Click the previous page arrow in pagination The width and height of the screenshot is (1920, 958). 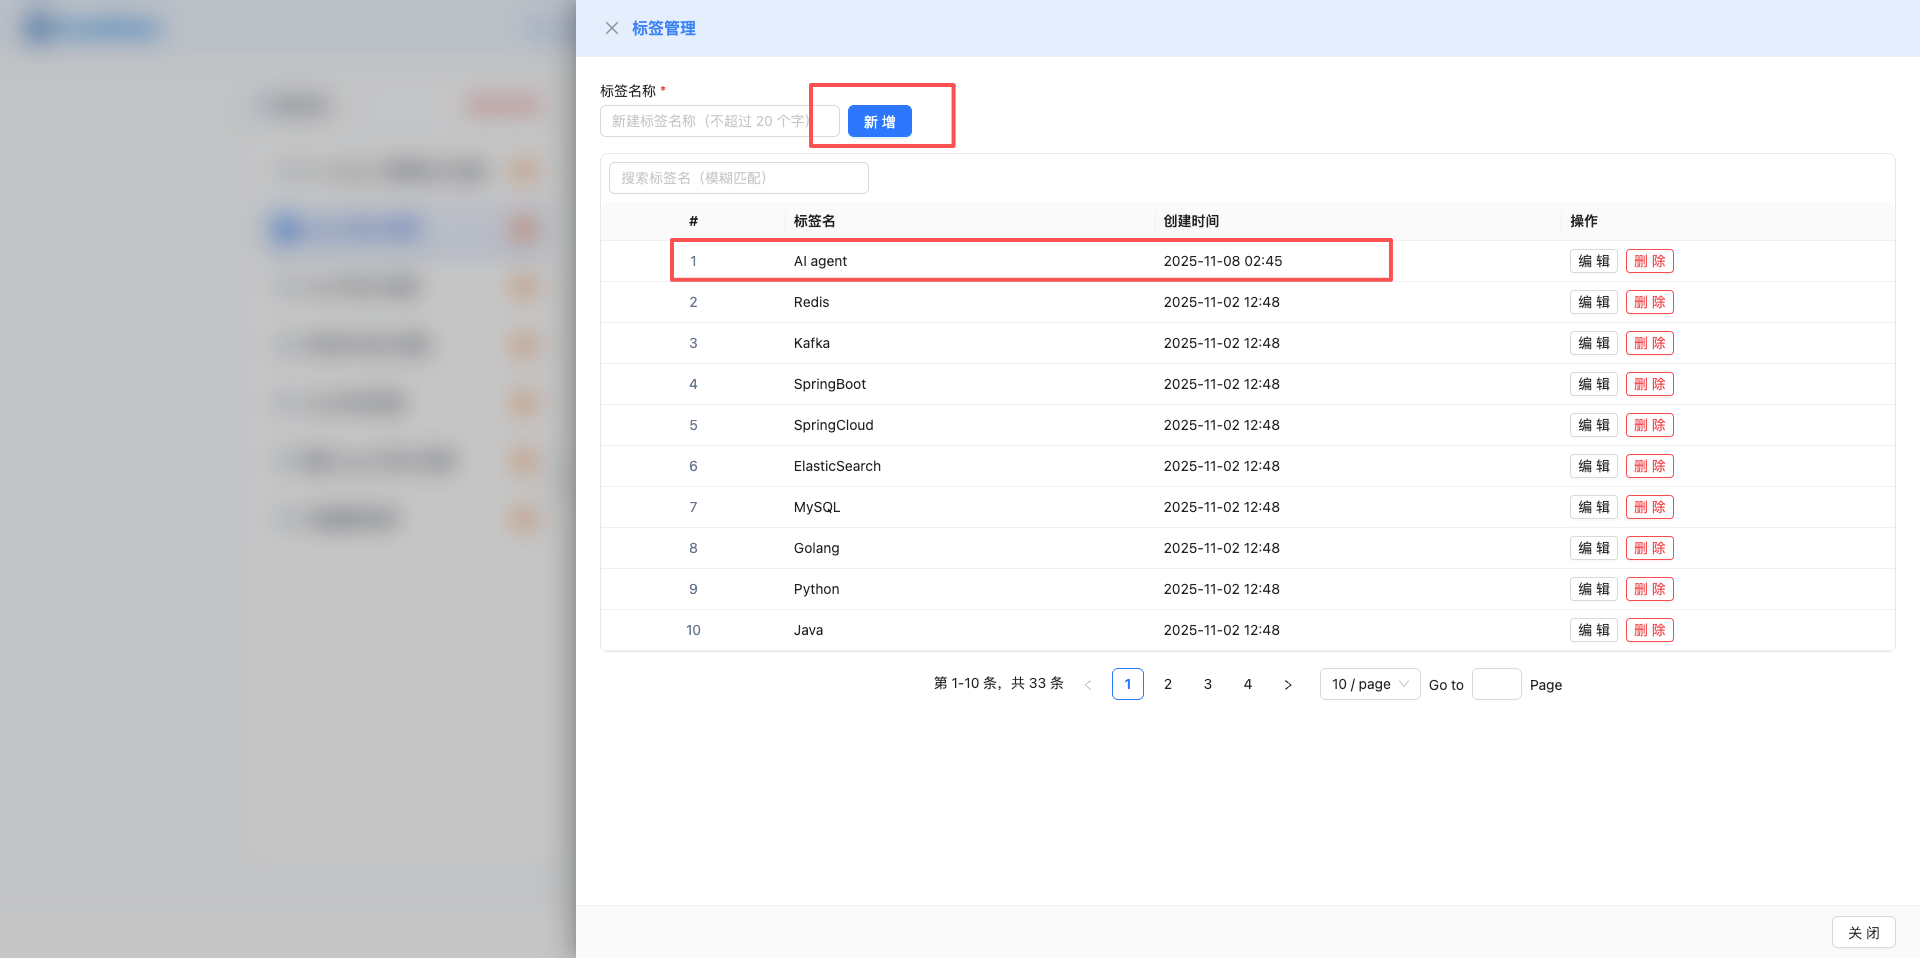(x=1088, y=685)
